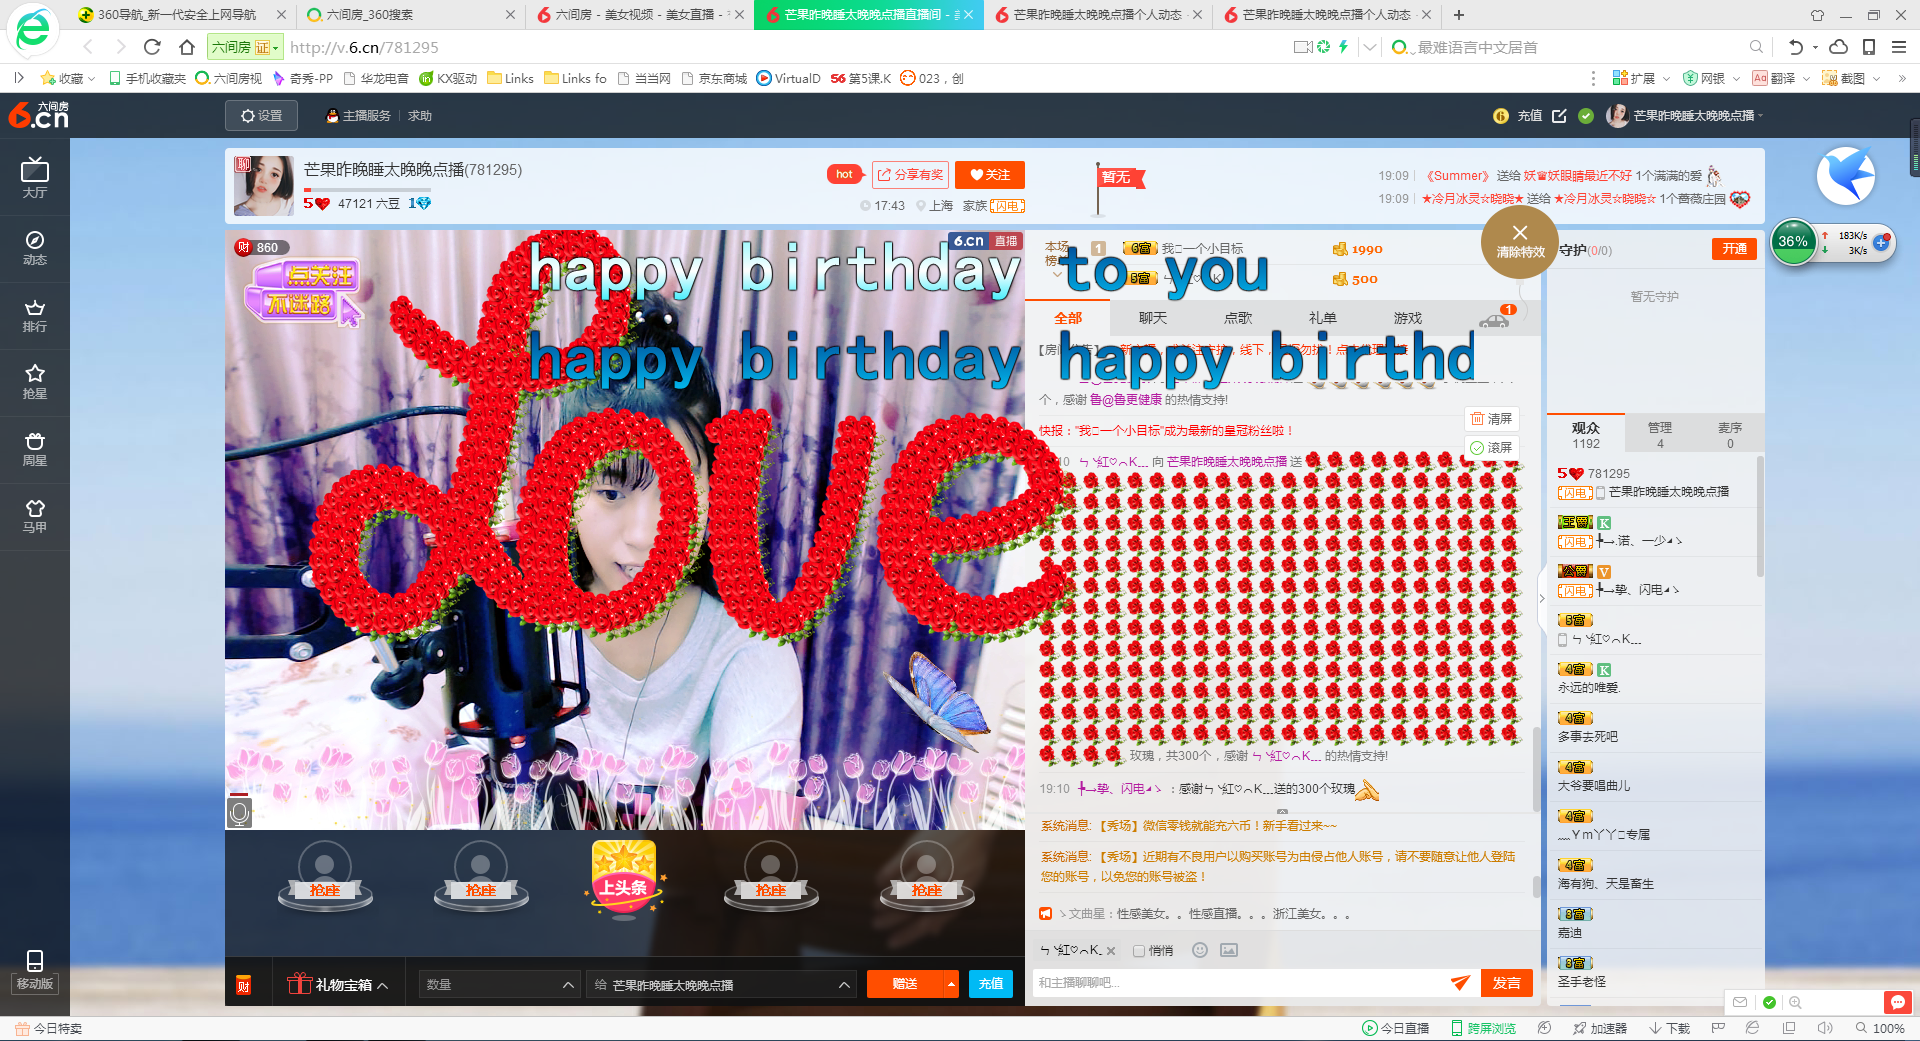
Task: Click the image insert icon in chat
Action: pyautogui.click(x=1229, y=950)
